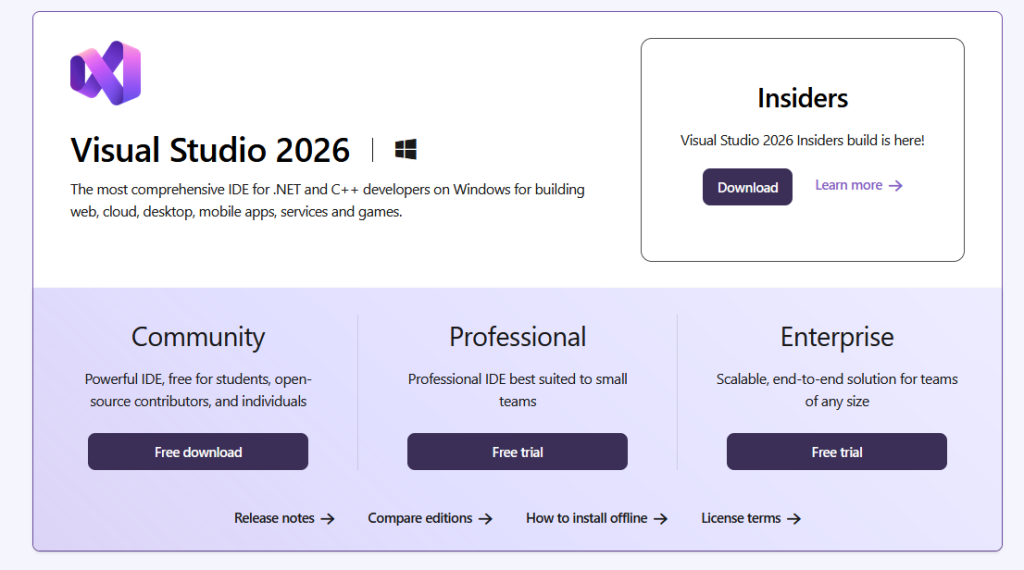Click the arrow icon after License terms
The width and height of the screenshot is (1024, 570).
[793, 519]
